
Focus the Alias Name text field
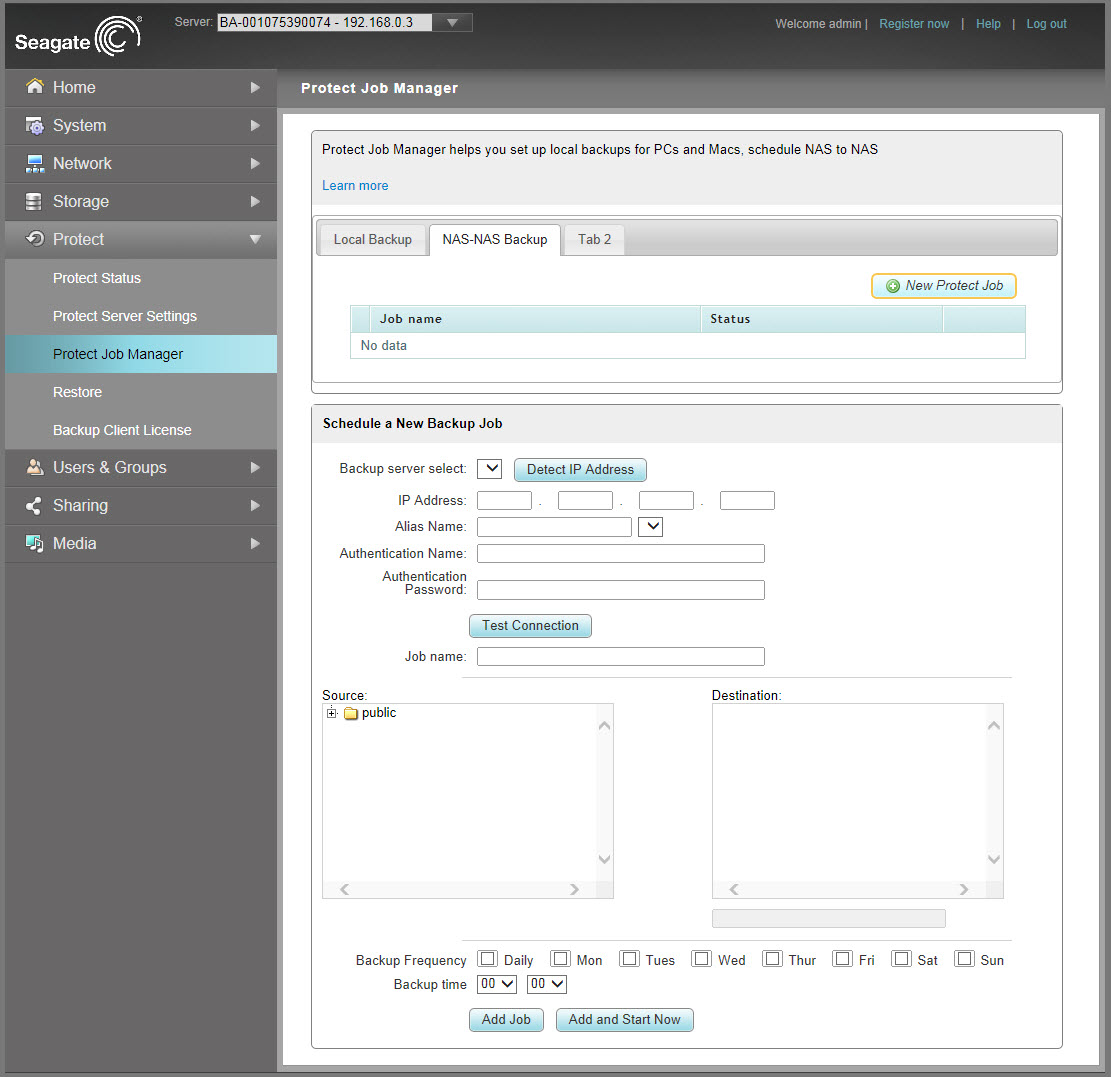click(554, 526)
